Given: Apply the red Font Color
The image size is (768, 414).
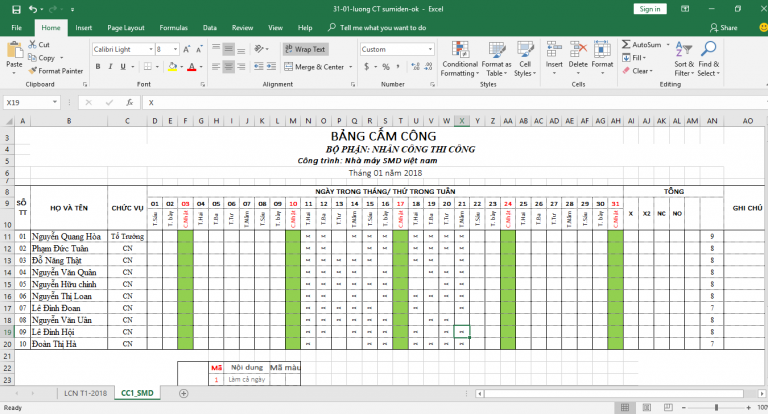Looking at the screenshot, I should point(192,67).
